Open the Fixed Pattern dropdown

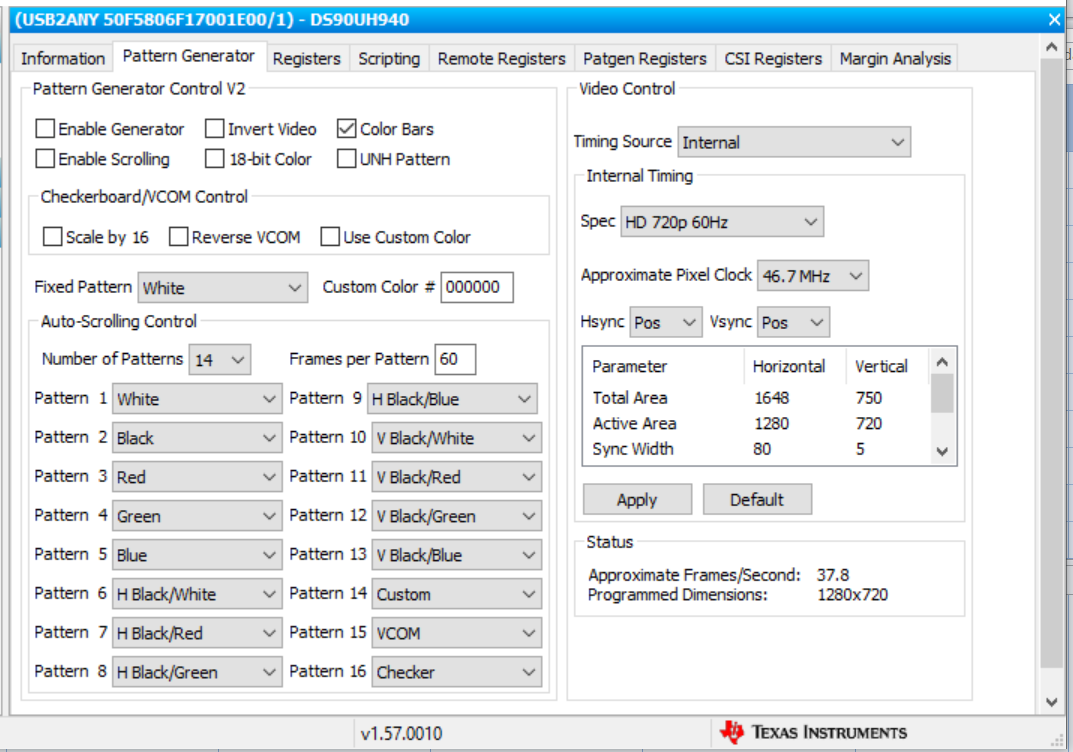pos(223,287)
